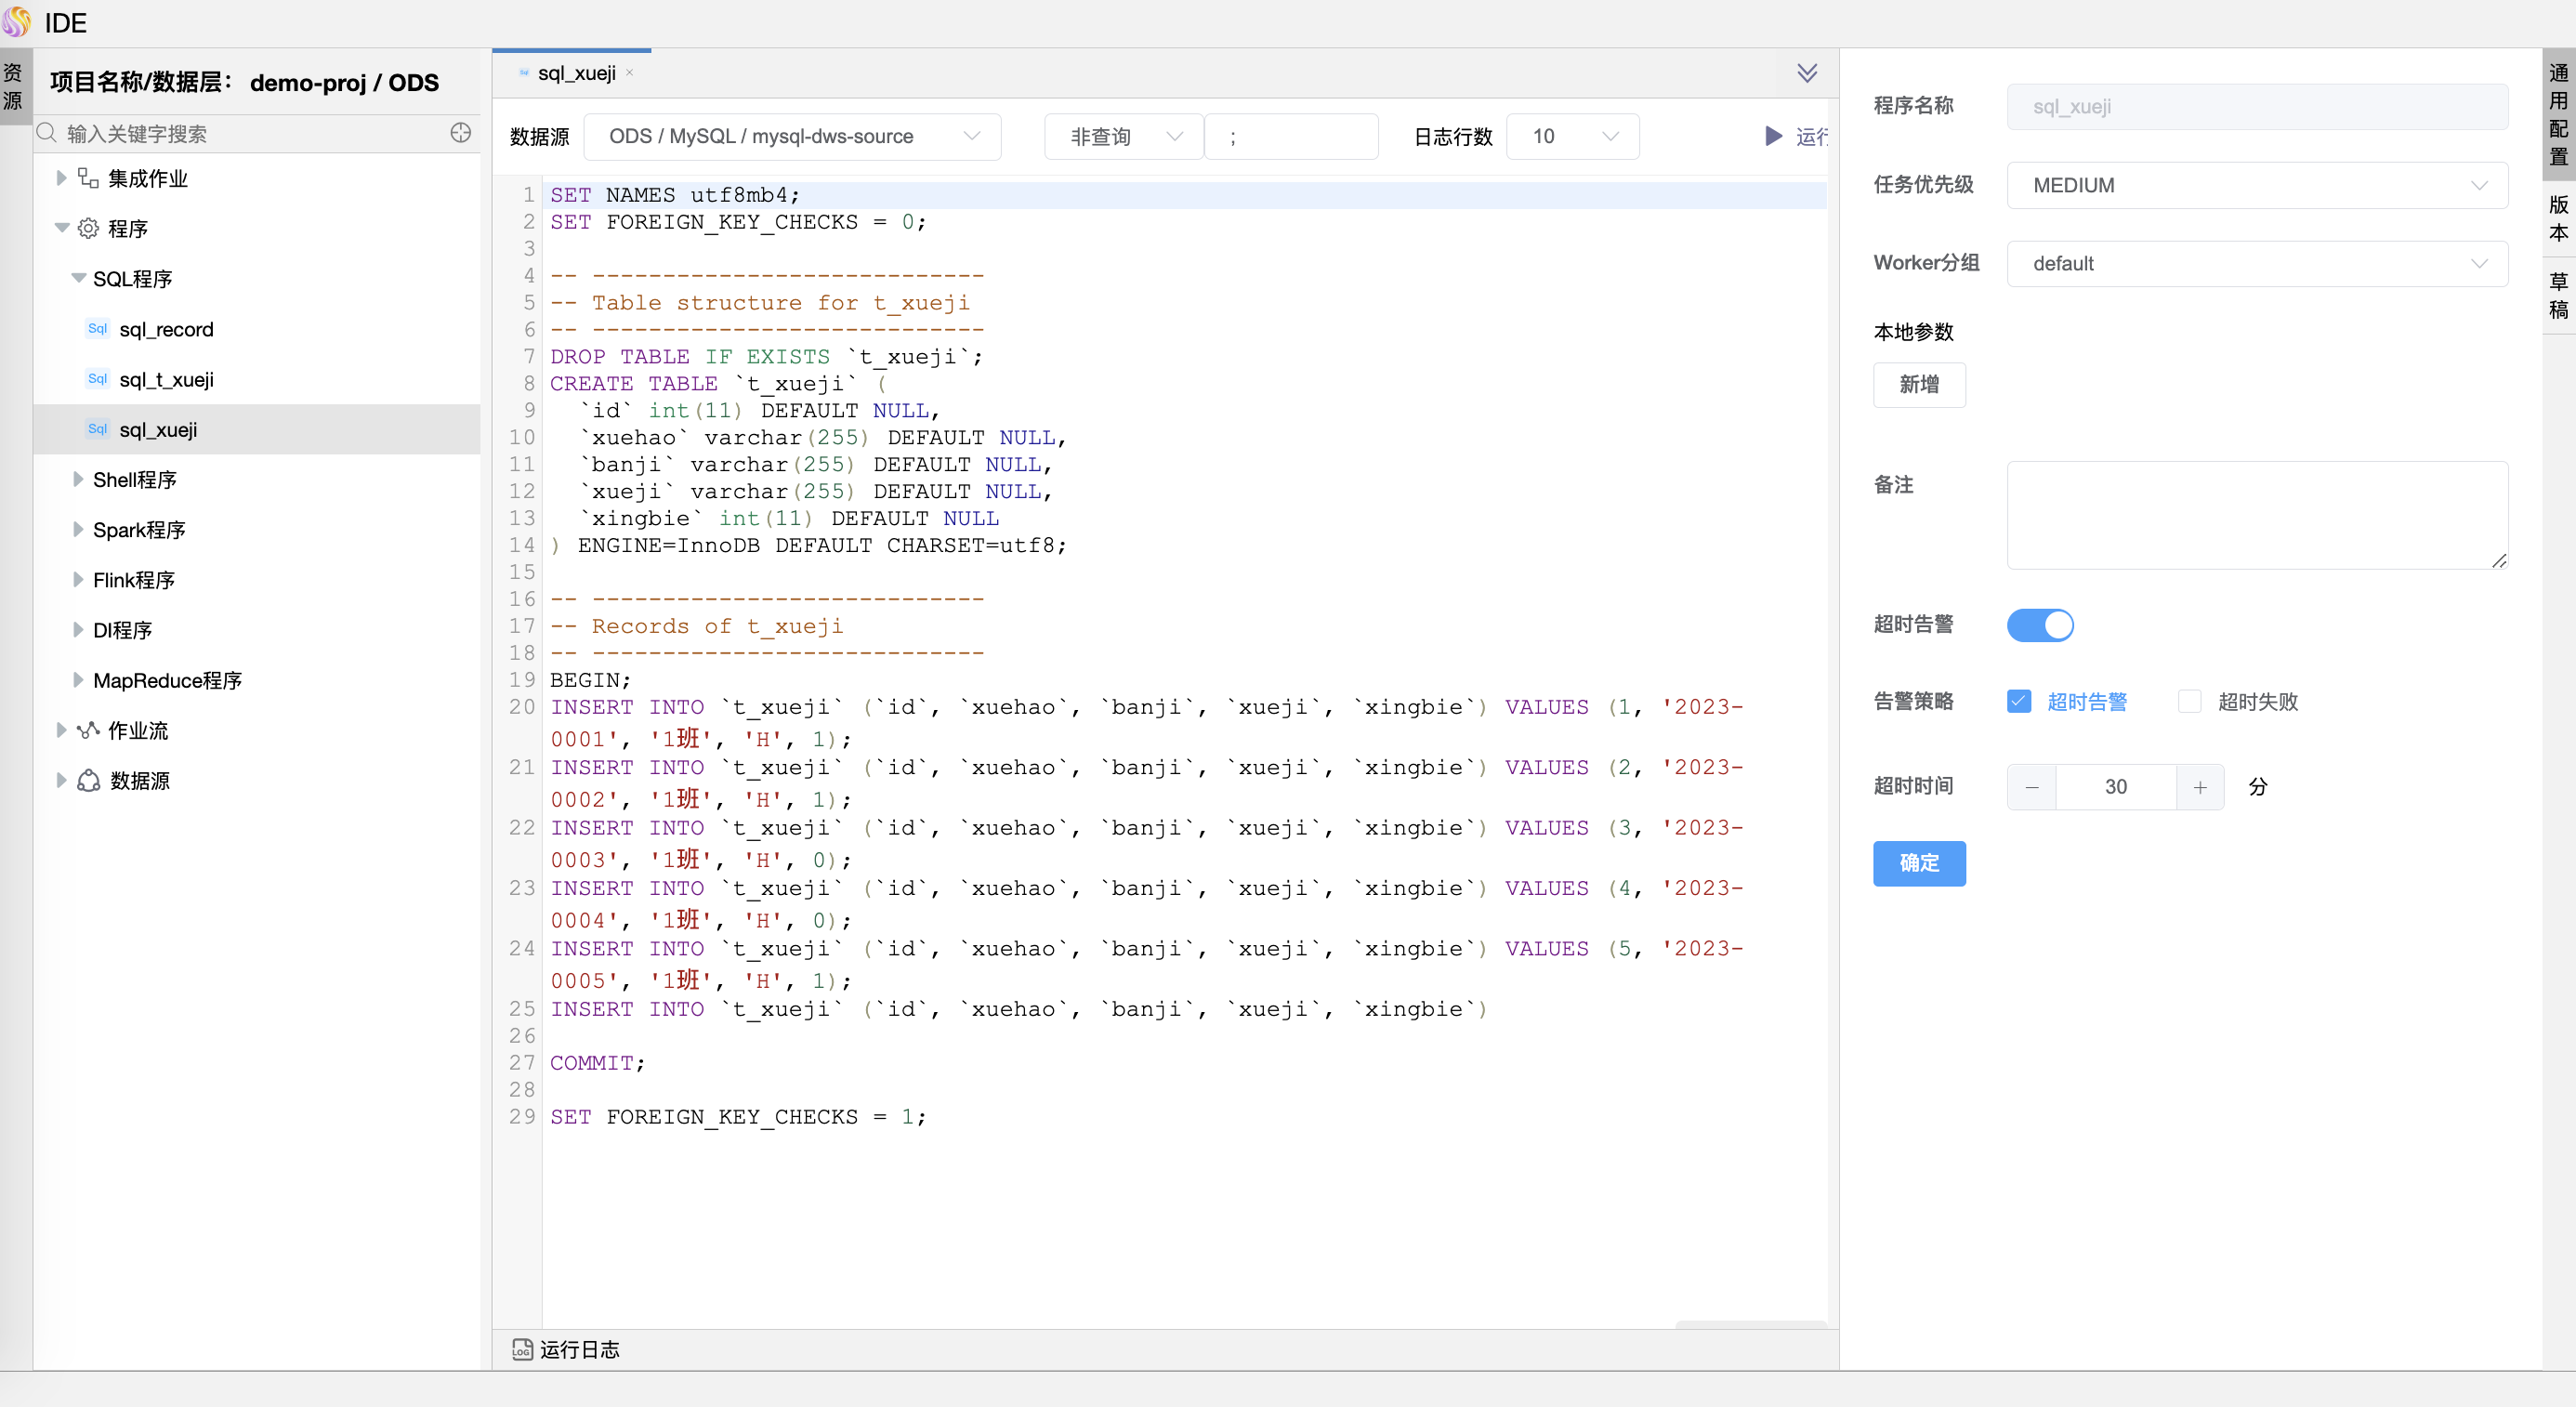Image resolution: width=2576 pixels, height=1407 pixels.
Task: Click the locate target icon in search bar
Action: 460,133
